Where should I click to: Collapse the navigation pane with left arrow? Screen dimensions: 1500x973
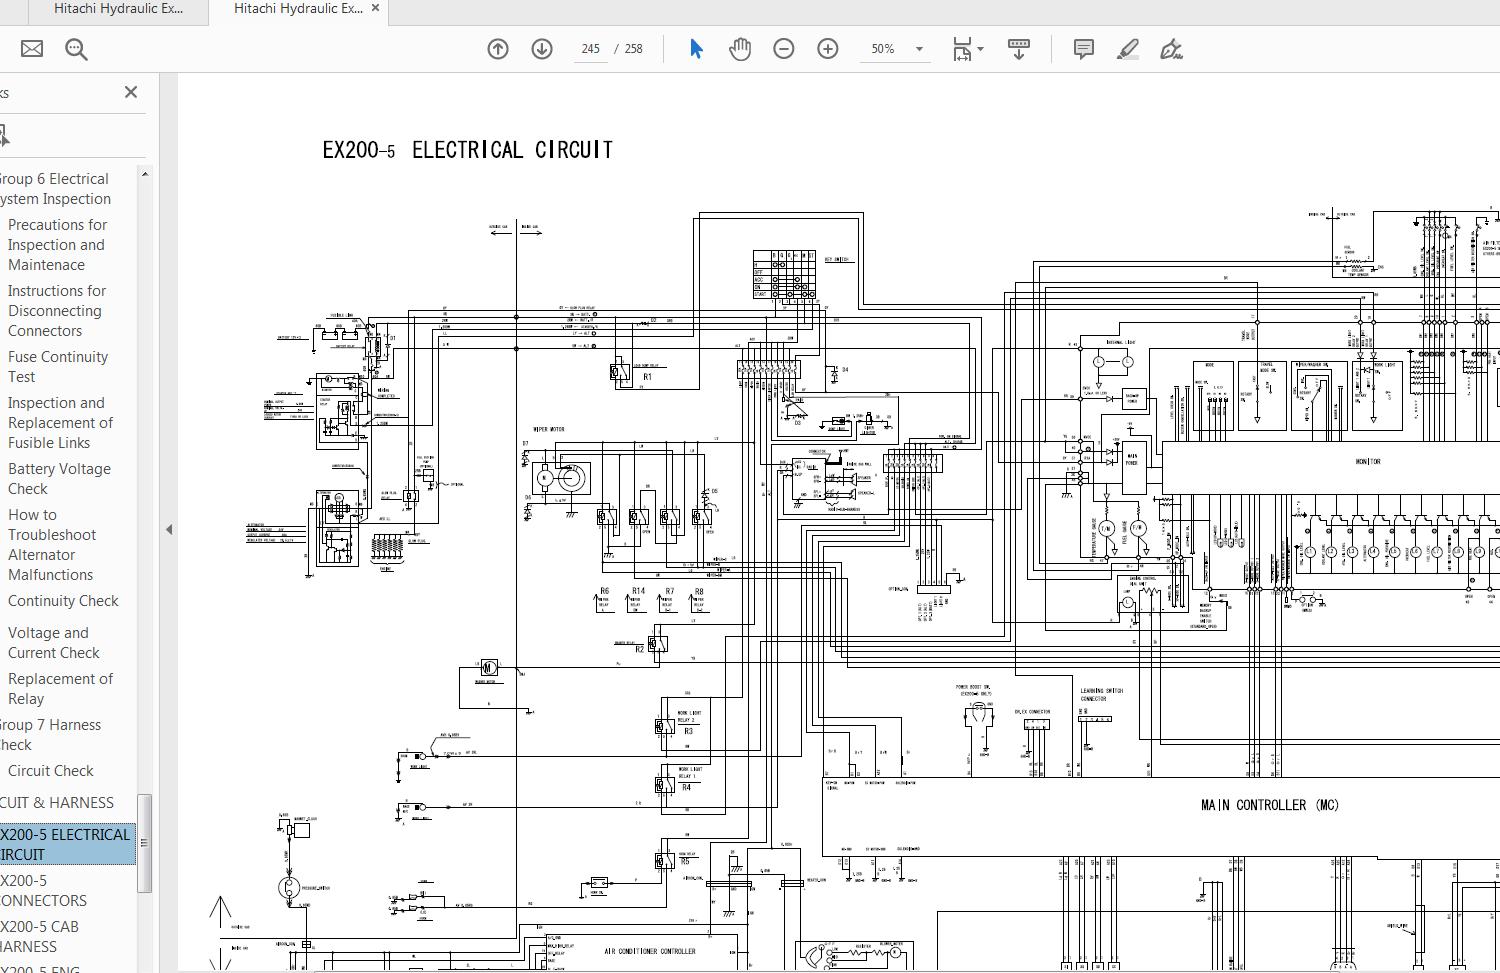169,529
